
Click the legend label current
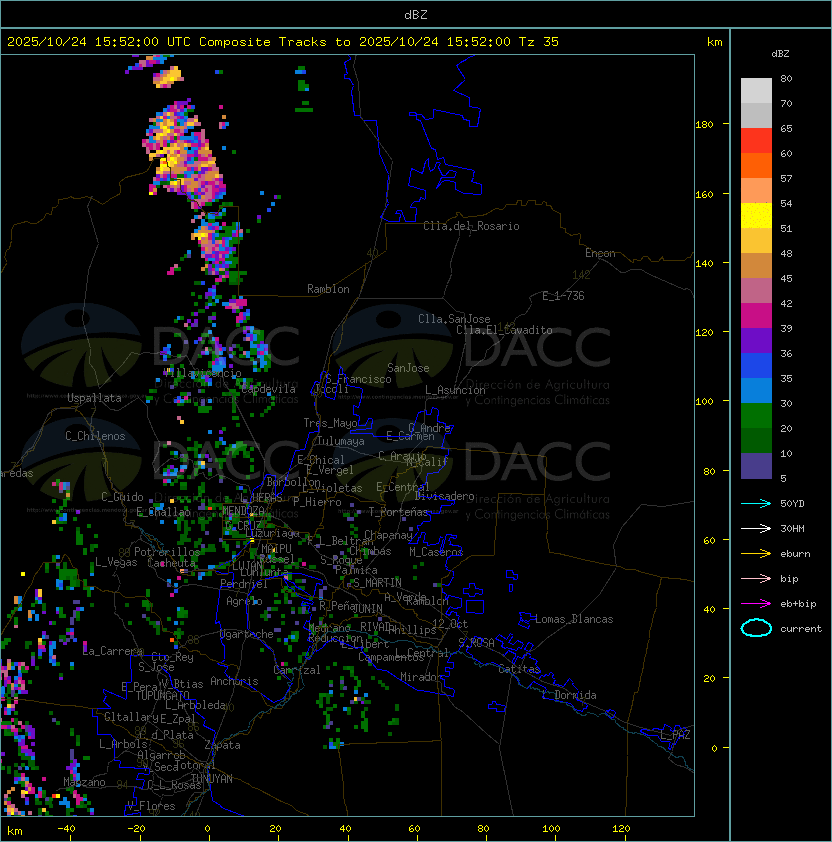tap(801, 629)
